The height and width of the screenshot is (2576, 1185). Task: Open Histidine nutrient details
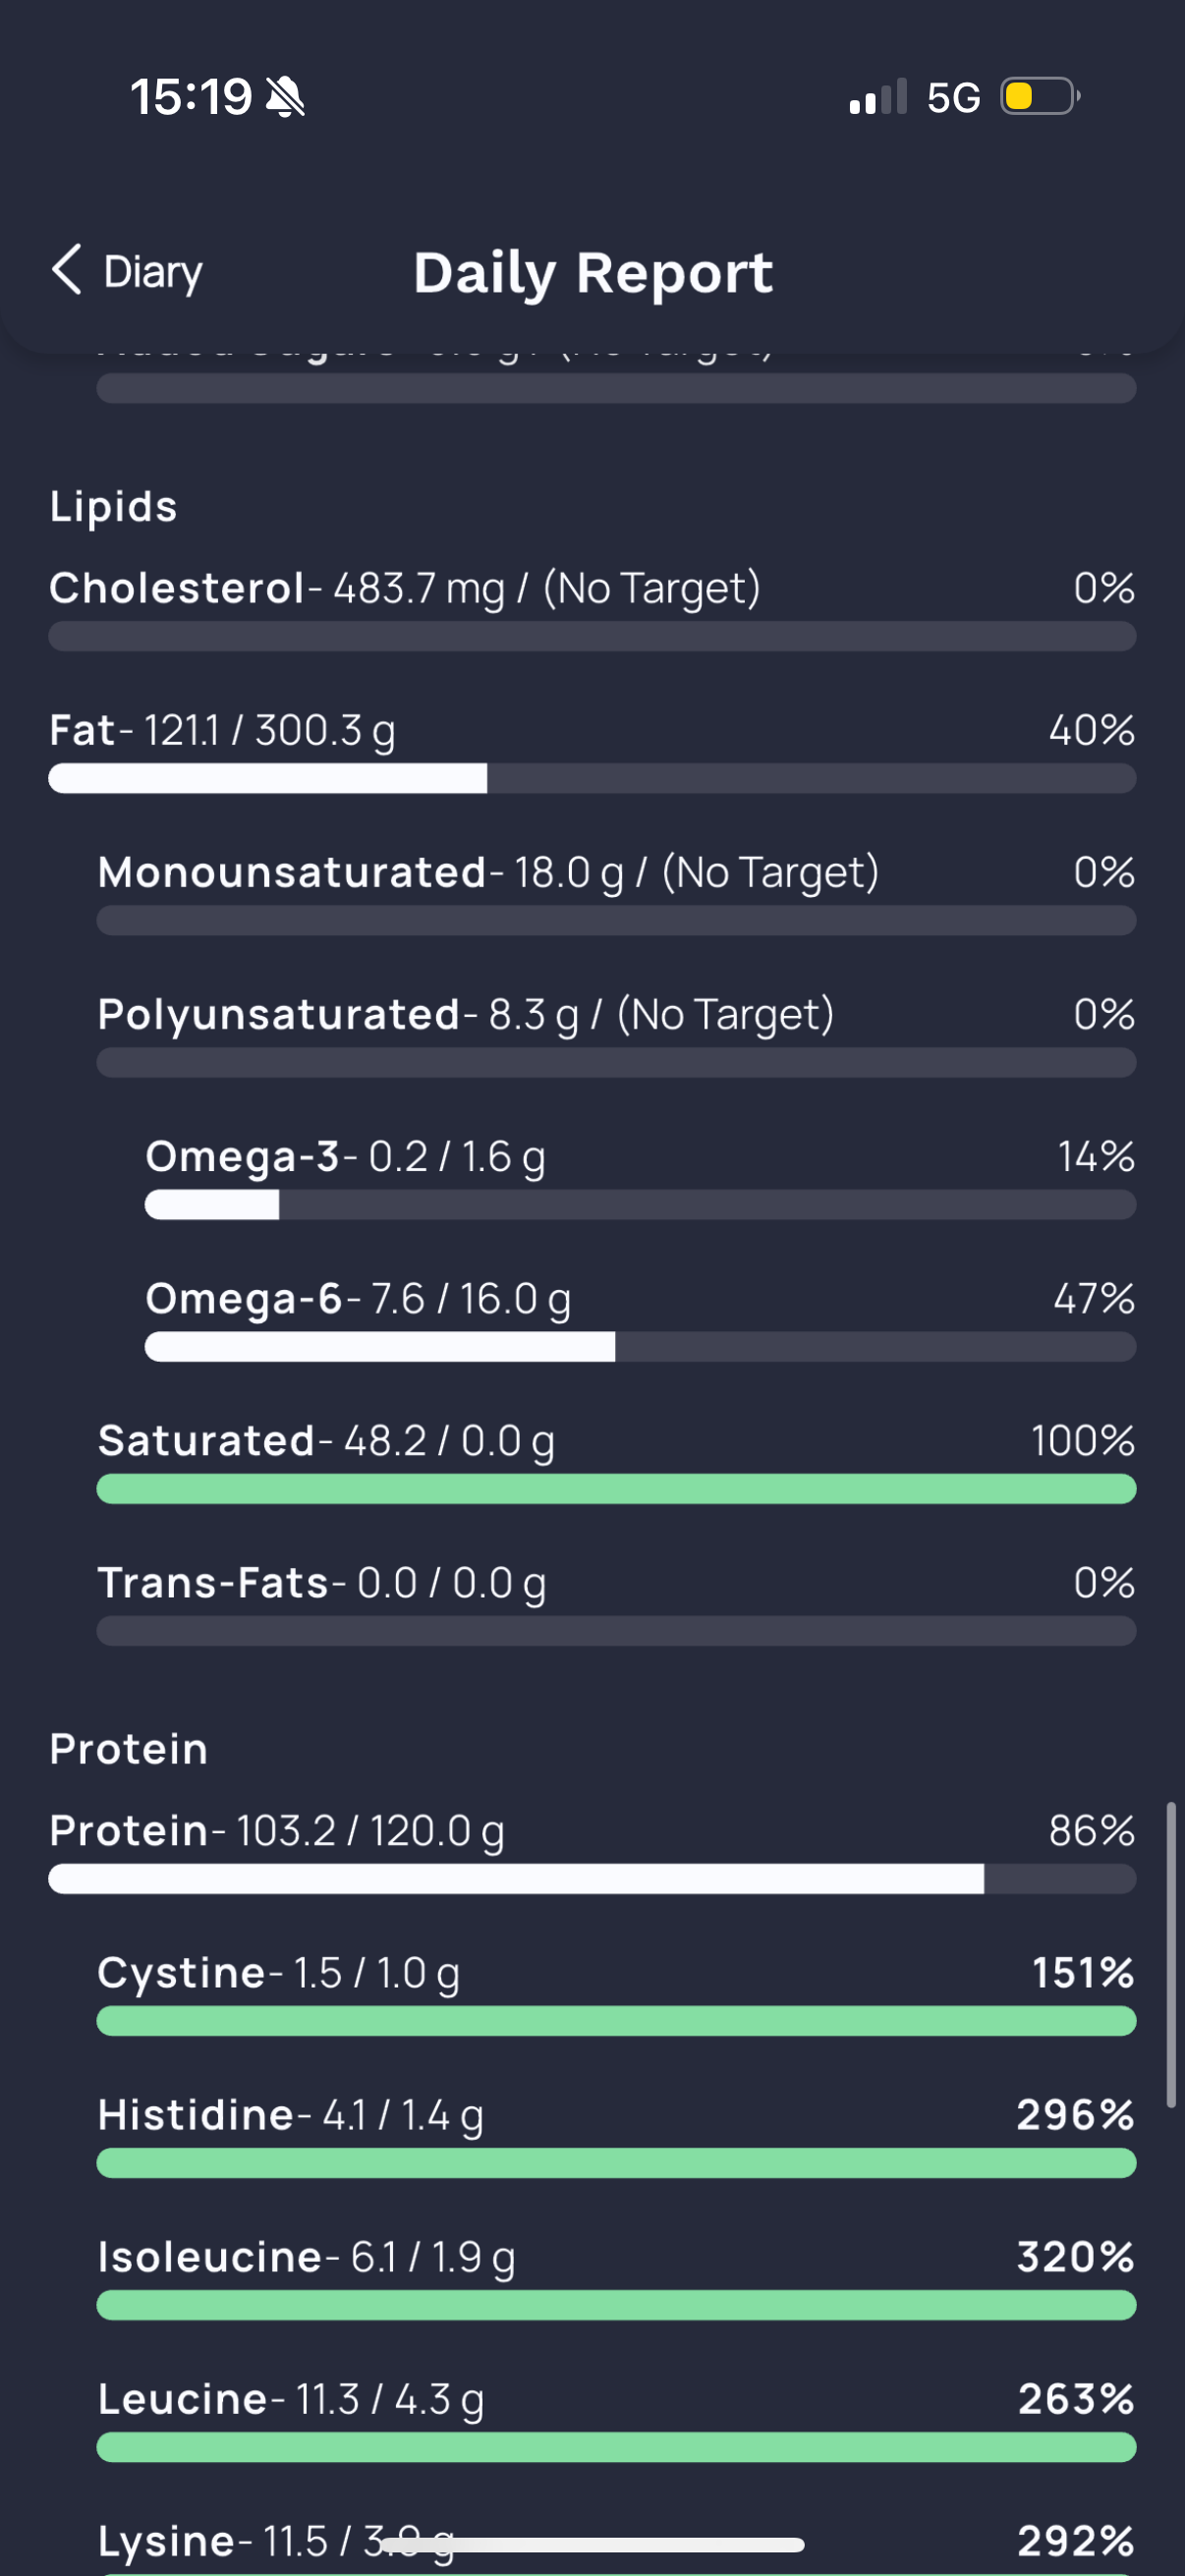(x=616, y=2134)
